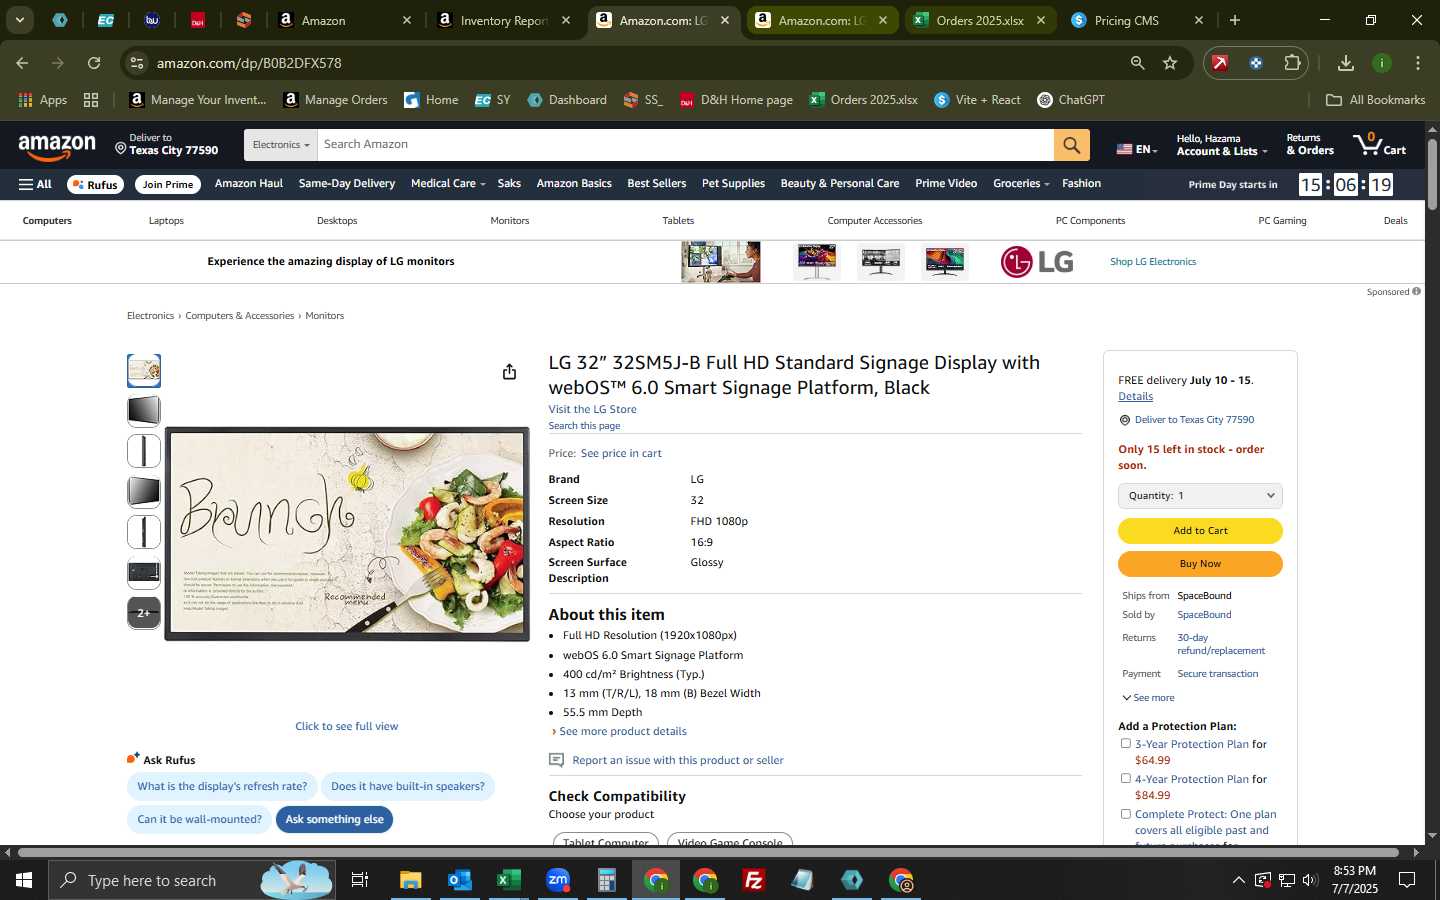
Task: Check the 3-Year Protection Plan box
Action: click(x=1125, y=744)
